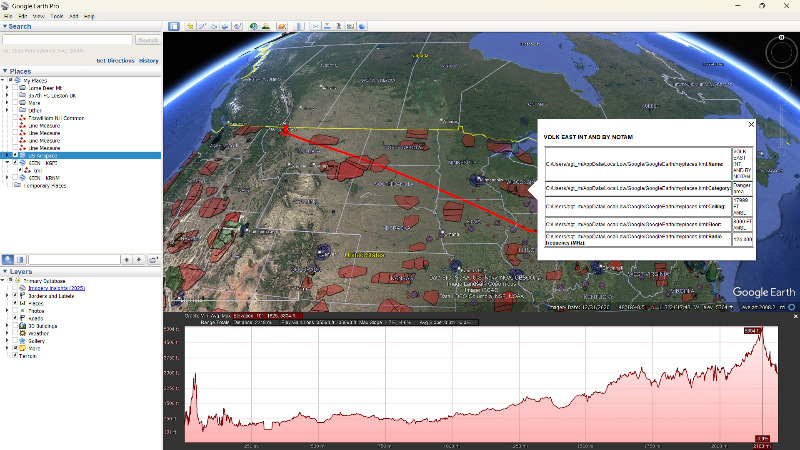Open the Tools menu
800x450 pixels.
[x=57, y=17]
